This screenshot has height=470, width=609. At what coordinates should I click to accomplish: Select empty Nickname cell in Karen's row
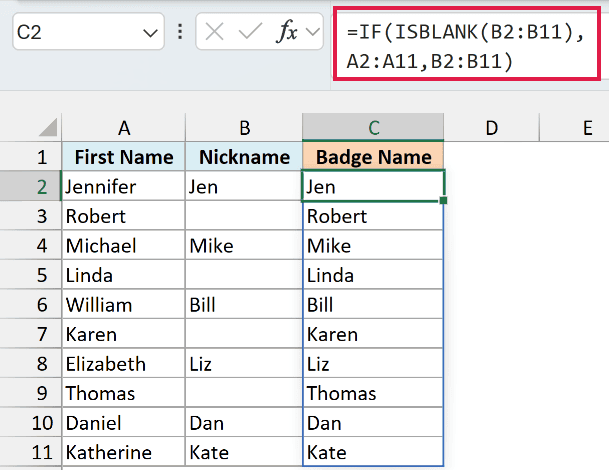(x=244, y=334)
